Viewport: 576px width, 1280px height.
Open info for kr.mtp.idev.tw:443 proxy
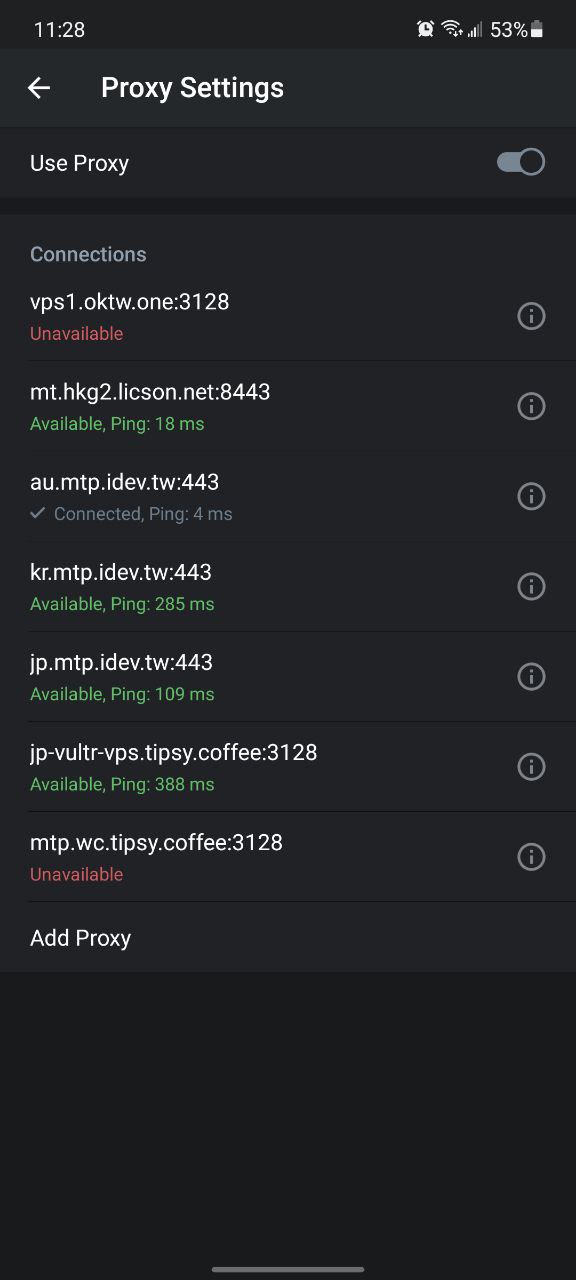tap(531, 586)
